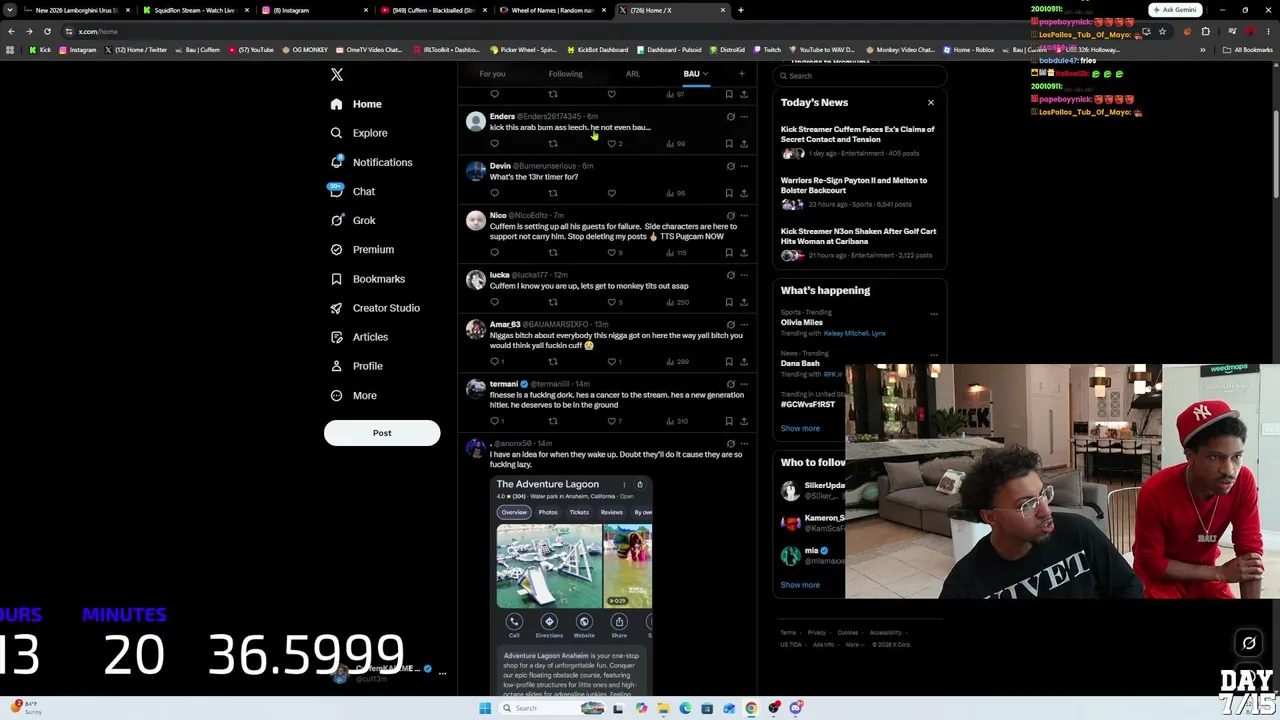Open Chat in the X sidebar
Screen dimensions: 1280x720
352,191
